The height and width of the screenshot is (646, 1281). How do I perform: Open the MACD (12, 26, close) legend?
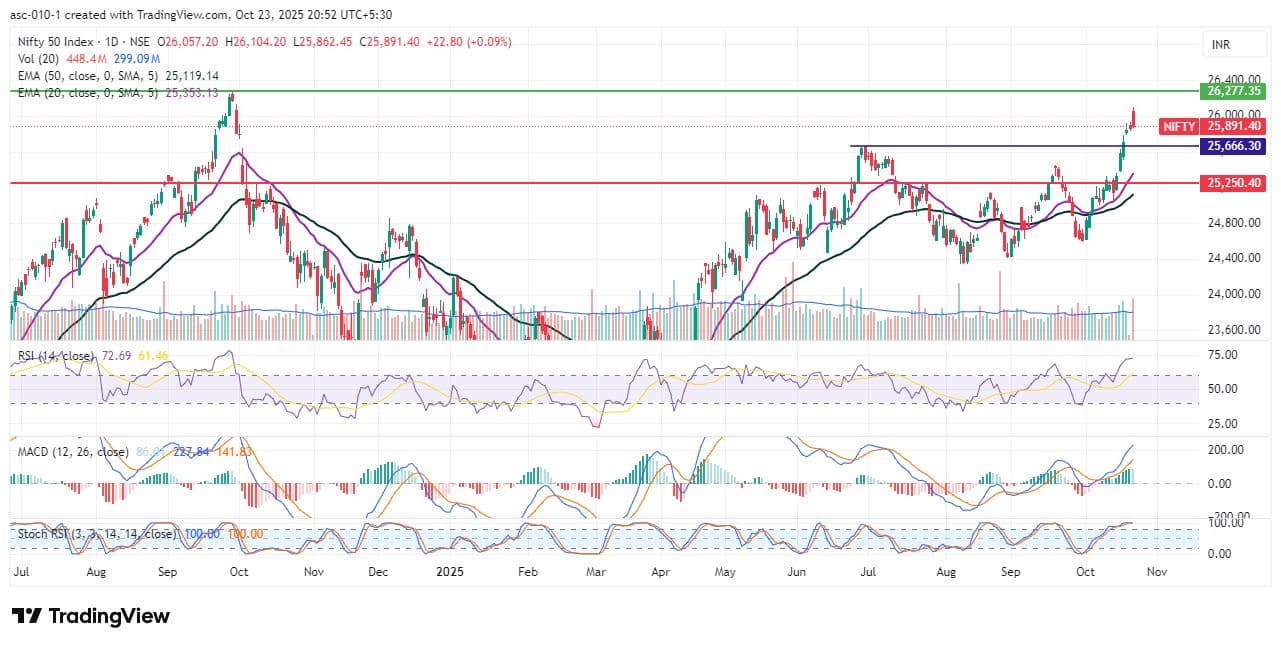[72, 452]
